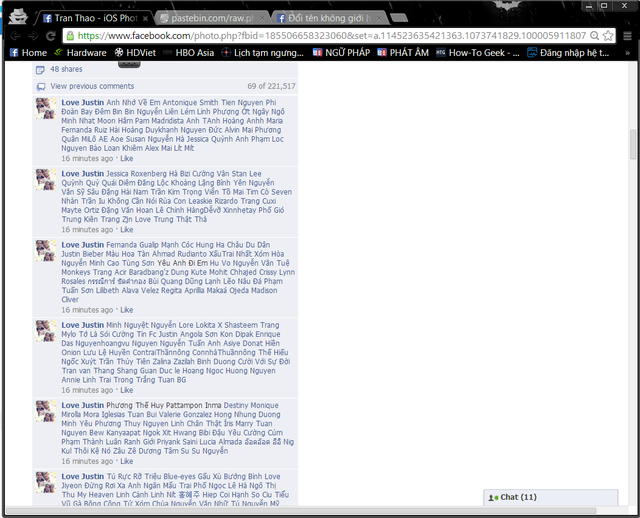The width and height of the screenshot is (640, 518).
Task: Bookmark this page with the star icon
Action: 608,36
